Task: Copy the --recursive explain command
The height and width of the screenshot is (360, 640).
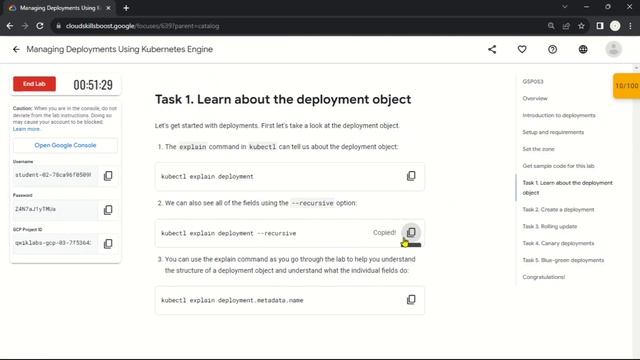Action: [x=411, y=232]
